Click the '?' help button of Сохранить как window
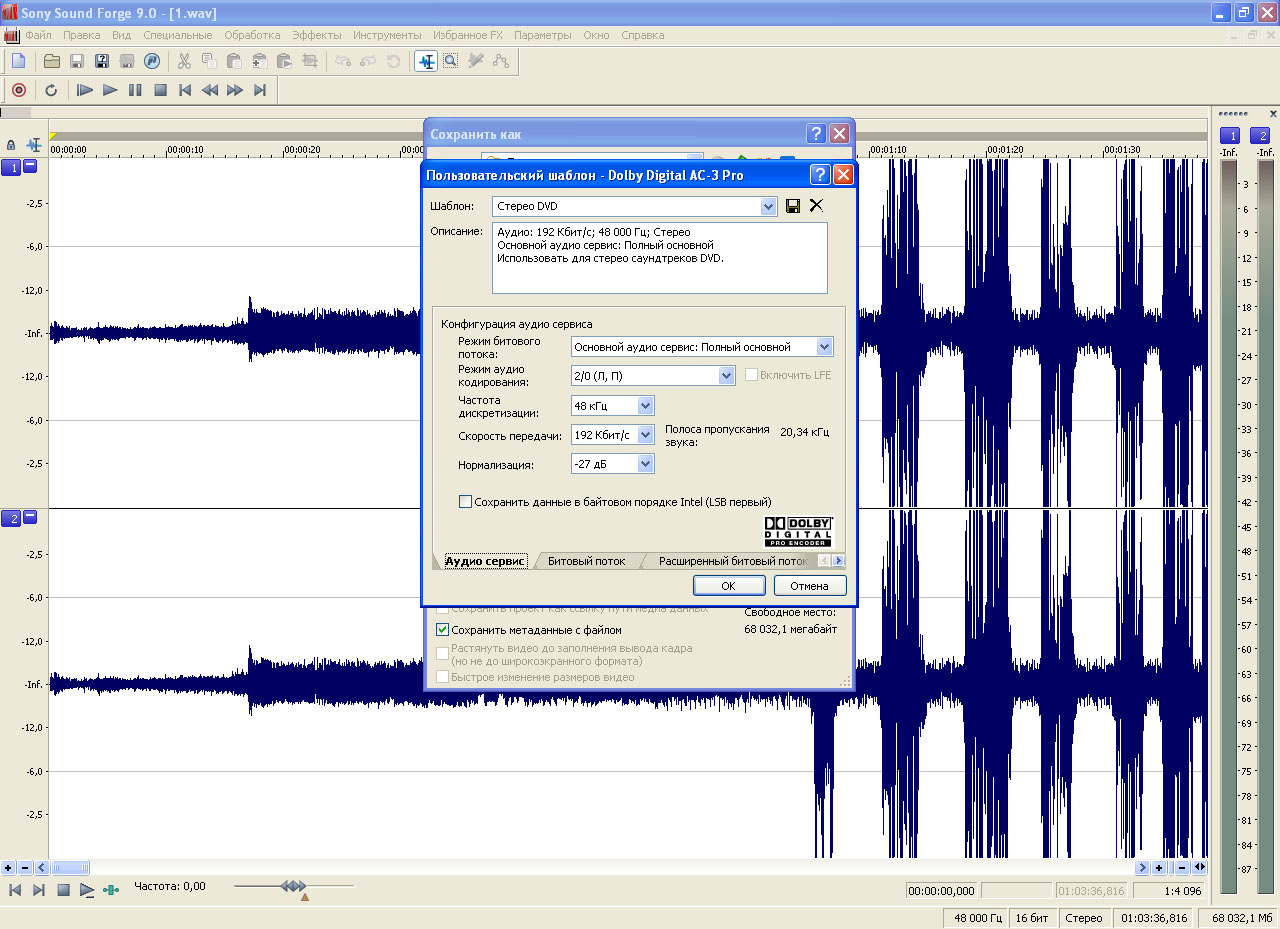 coord(816,134)
